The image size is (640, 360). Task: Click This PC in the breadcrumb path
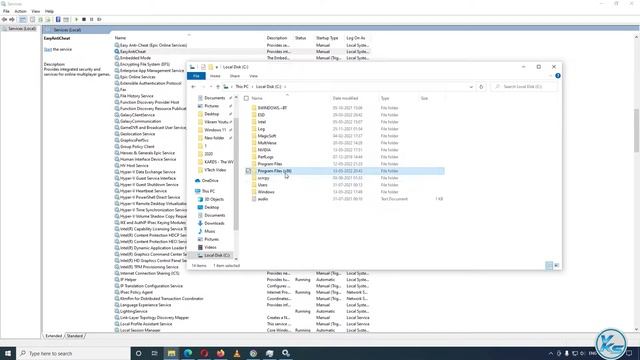242,87
